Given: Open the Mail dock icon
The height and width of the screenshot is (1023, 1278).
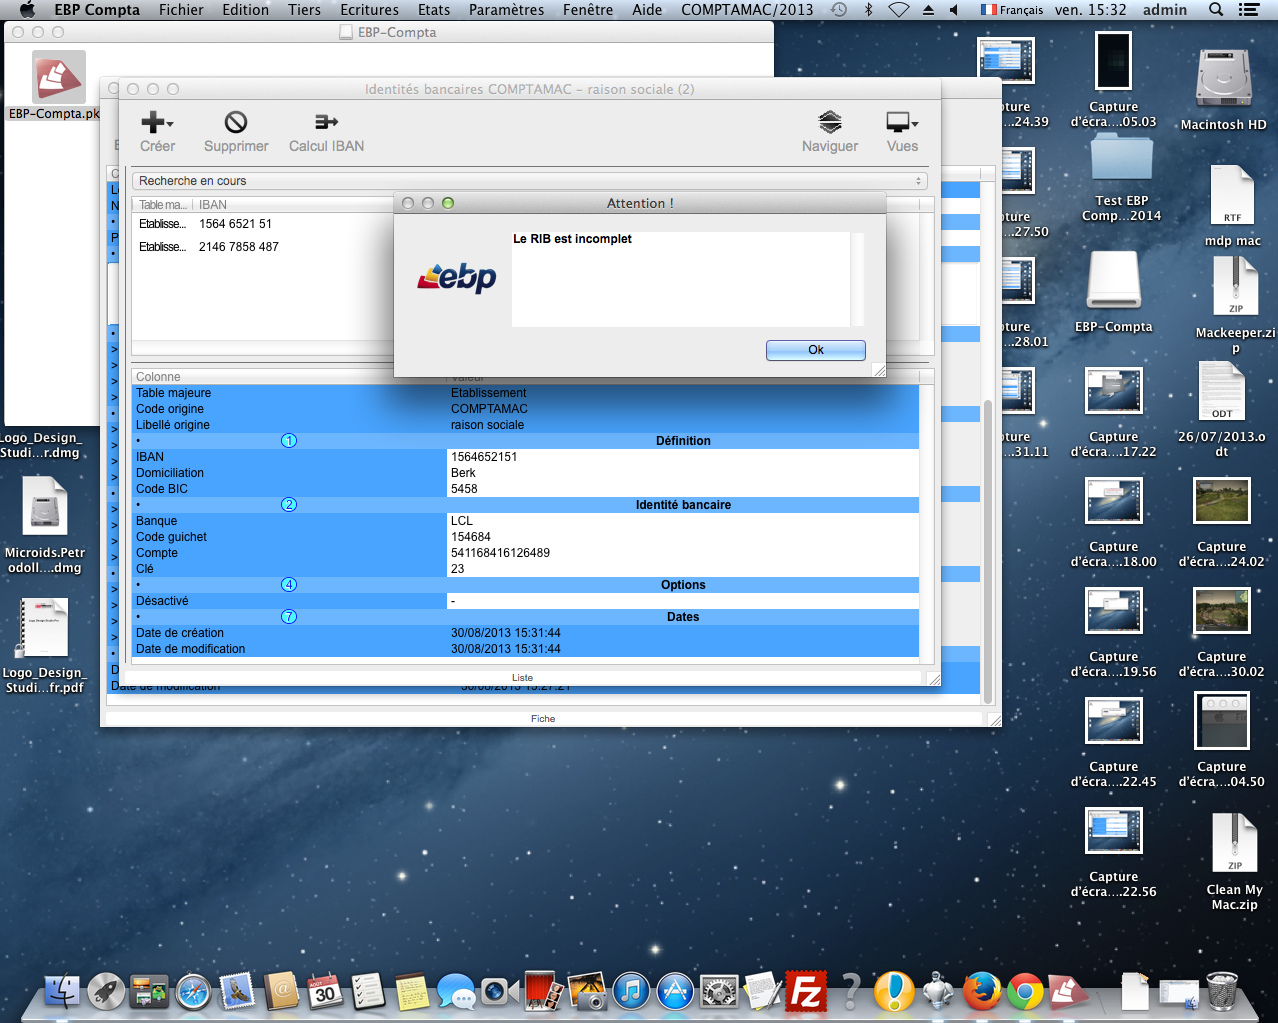Looking at the screenshot, I should 238,992.
